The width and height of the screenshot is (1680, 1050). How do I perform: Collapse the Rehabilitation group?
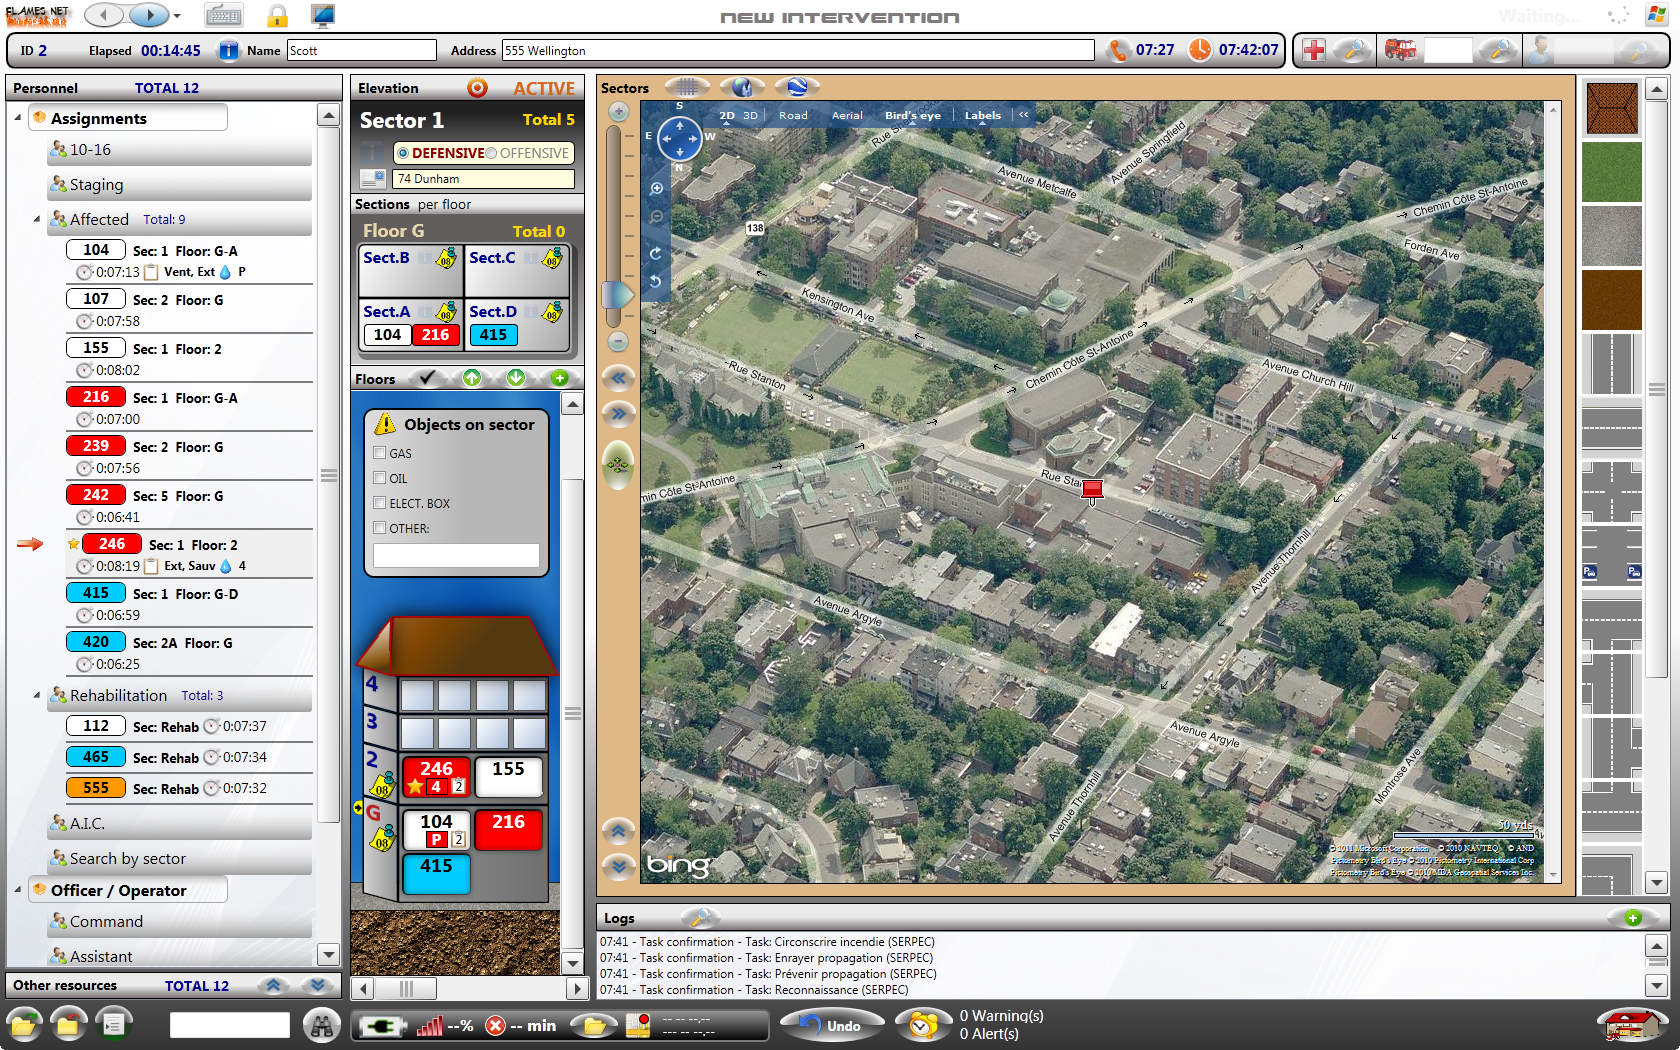pyautogui.click(x=37, y=695)
